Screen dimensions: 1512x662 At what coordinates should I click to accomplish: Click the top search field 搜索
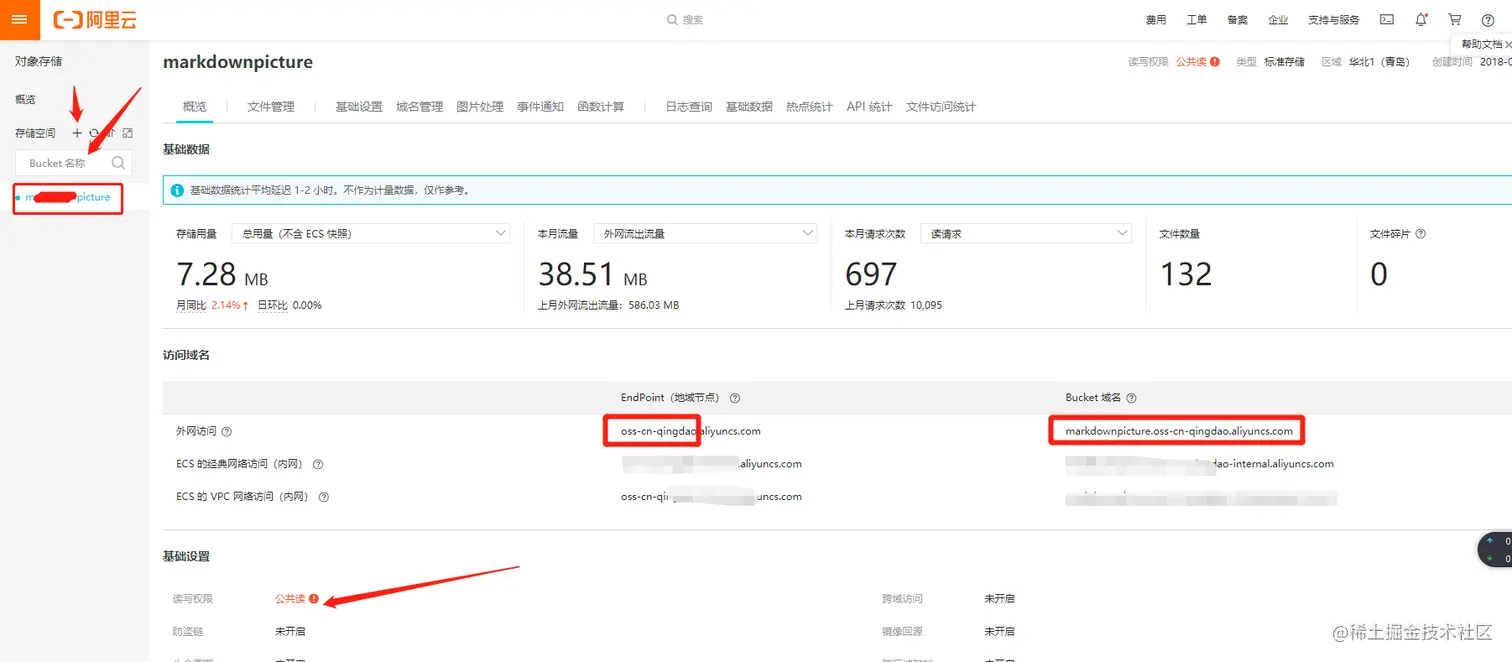tap(693, 20)
